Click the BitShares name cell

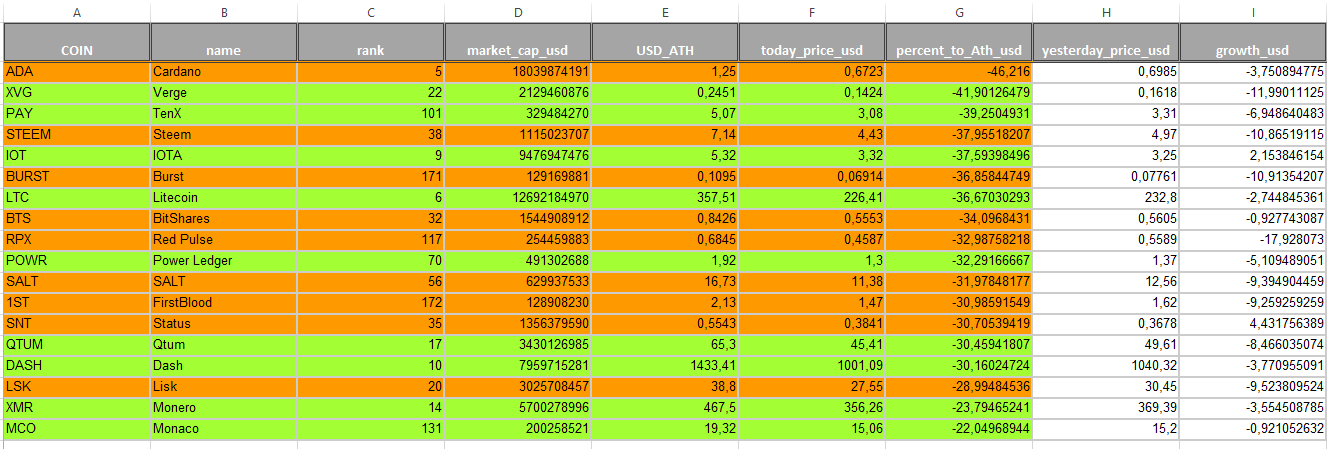point(224,219)
